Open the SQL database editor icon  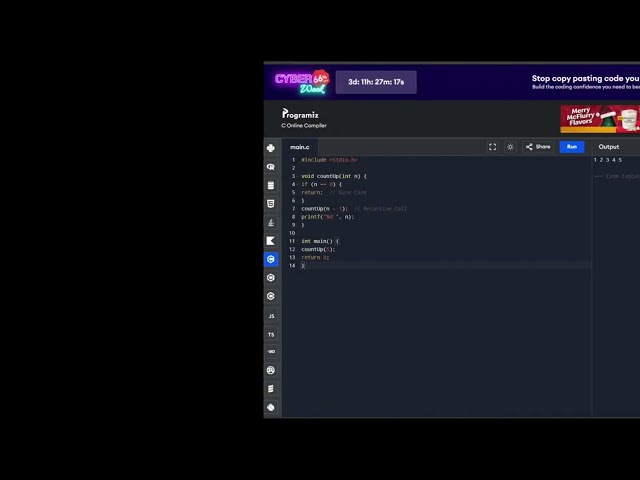[x=271, y=185]
